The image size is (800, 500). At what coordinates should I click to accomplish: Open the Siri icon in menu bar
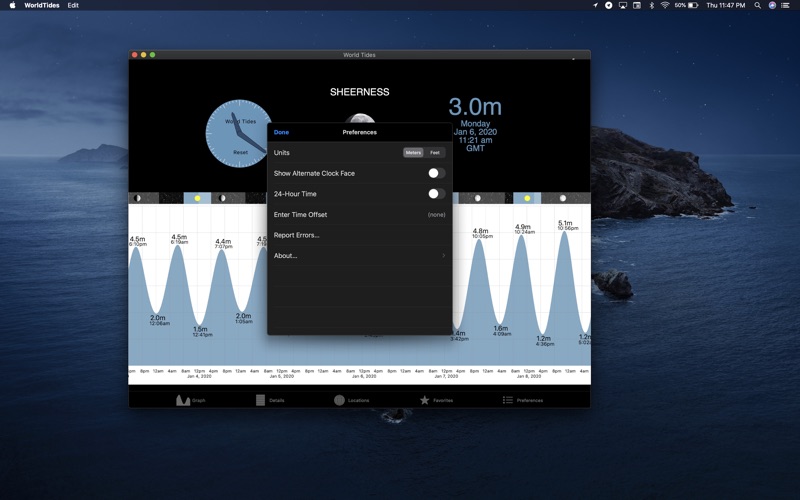click(x=772, y=5)
